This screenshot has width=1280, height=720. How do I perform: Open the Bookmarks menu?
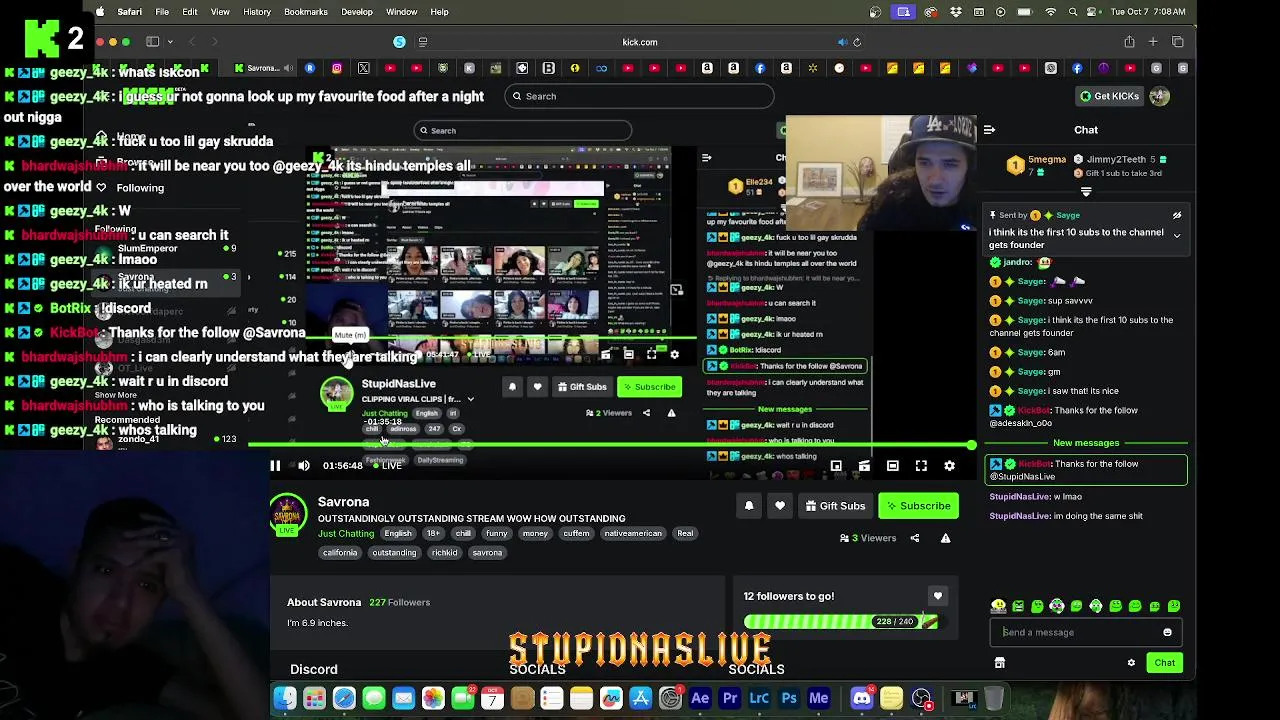[306, 12]
